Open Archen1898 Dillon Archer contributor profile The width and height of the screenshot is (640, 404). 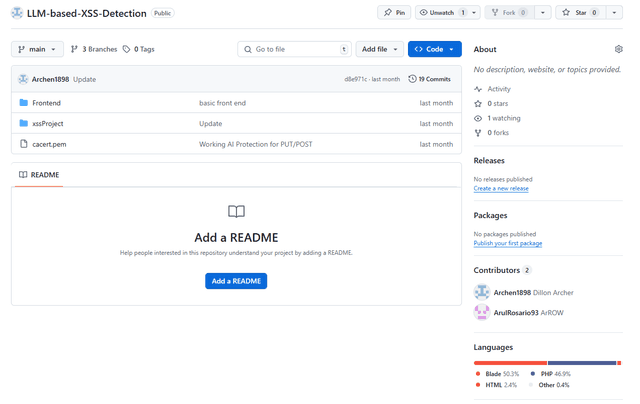[533, 292]
